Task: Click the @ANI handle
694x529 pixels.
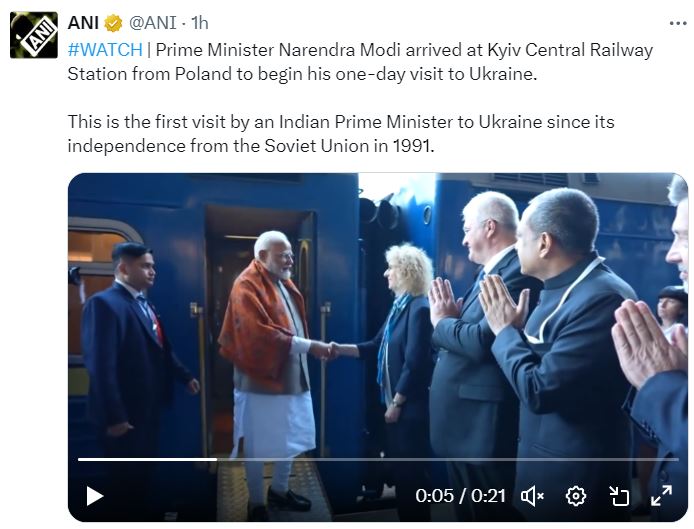Action: [x=153, y=23]
